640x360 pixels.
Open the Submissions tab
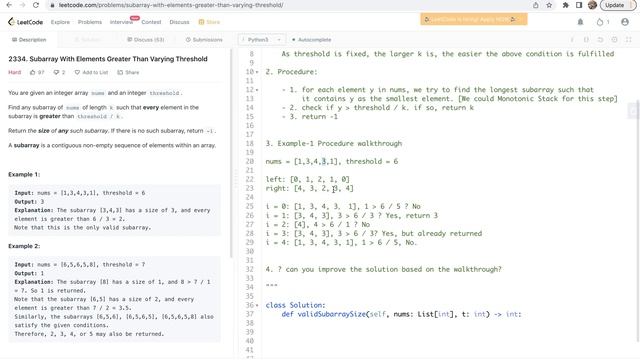pyautogui.click(x=204, y=40)
